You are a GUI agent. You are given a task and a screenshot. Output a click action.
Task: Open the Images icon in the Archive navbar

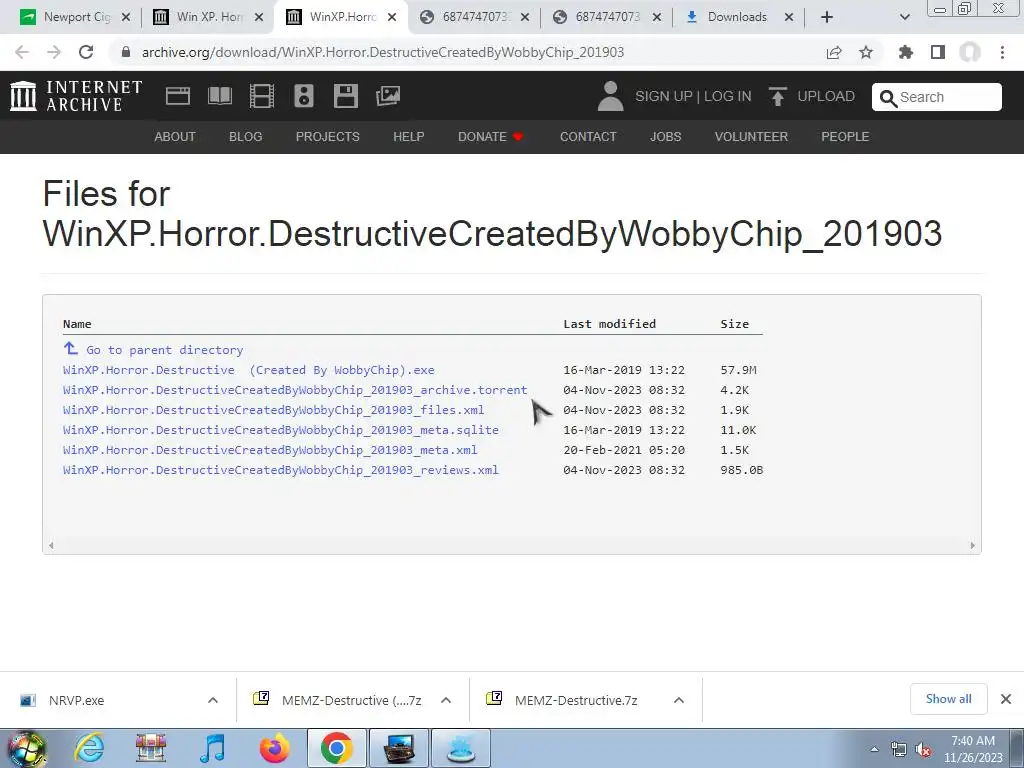[x=388, y=96]
